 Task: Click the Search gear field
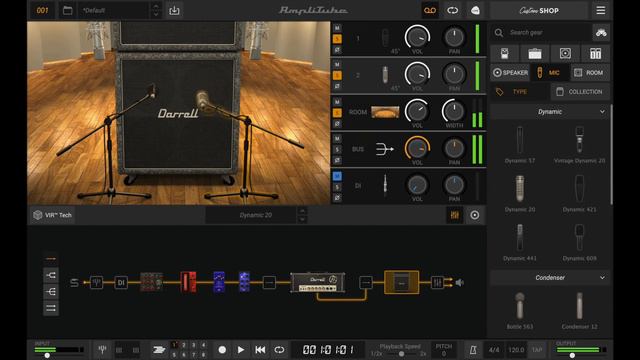click(542, 32)
